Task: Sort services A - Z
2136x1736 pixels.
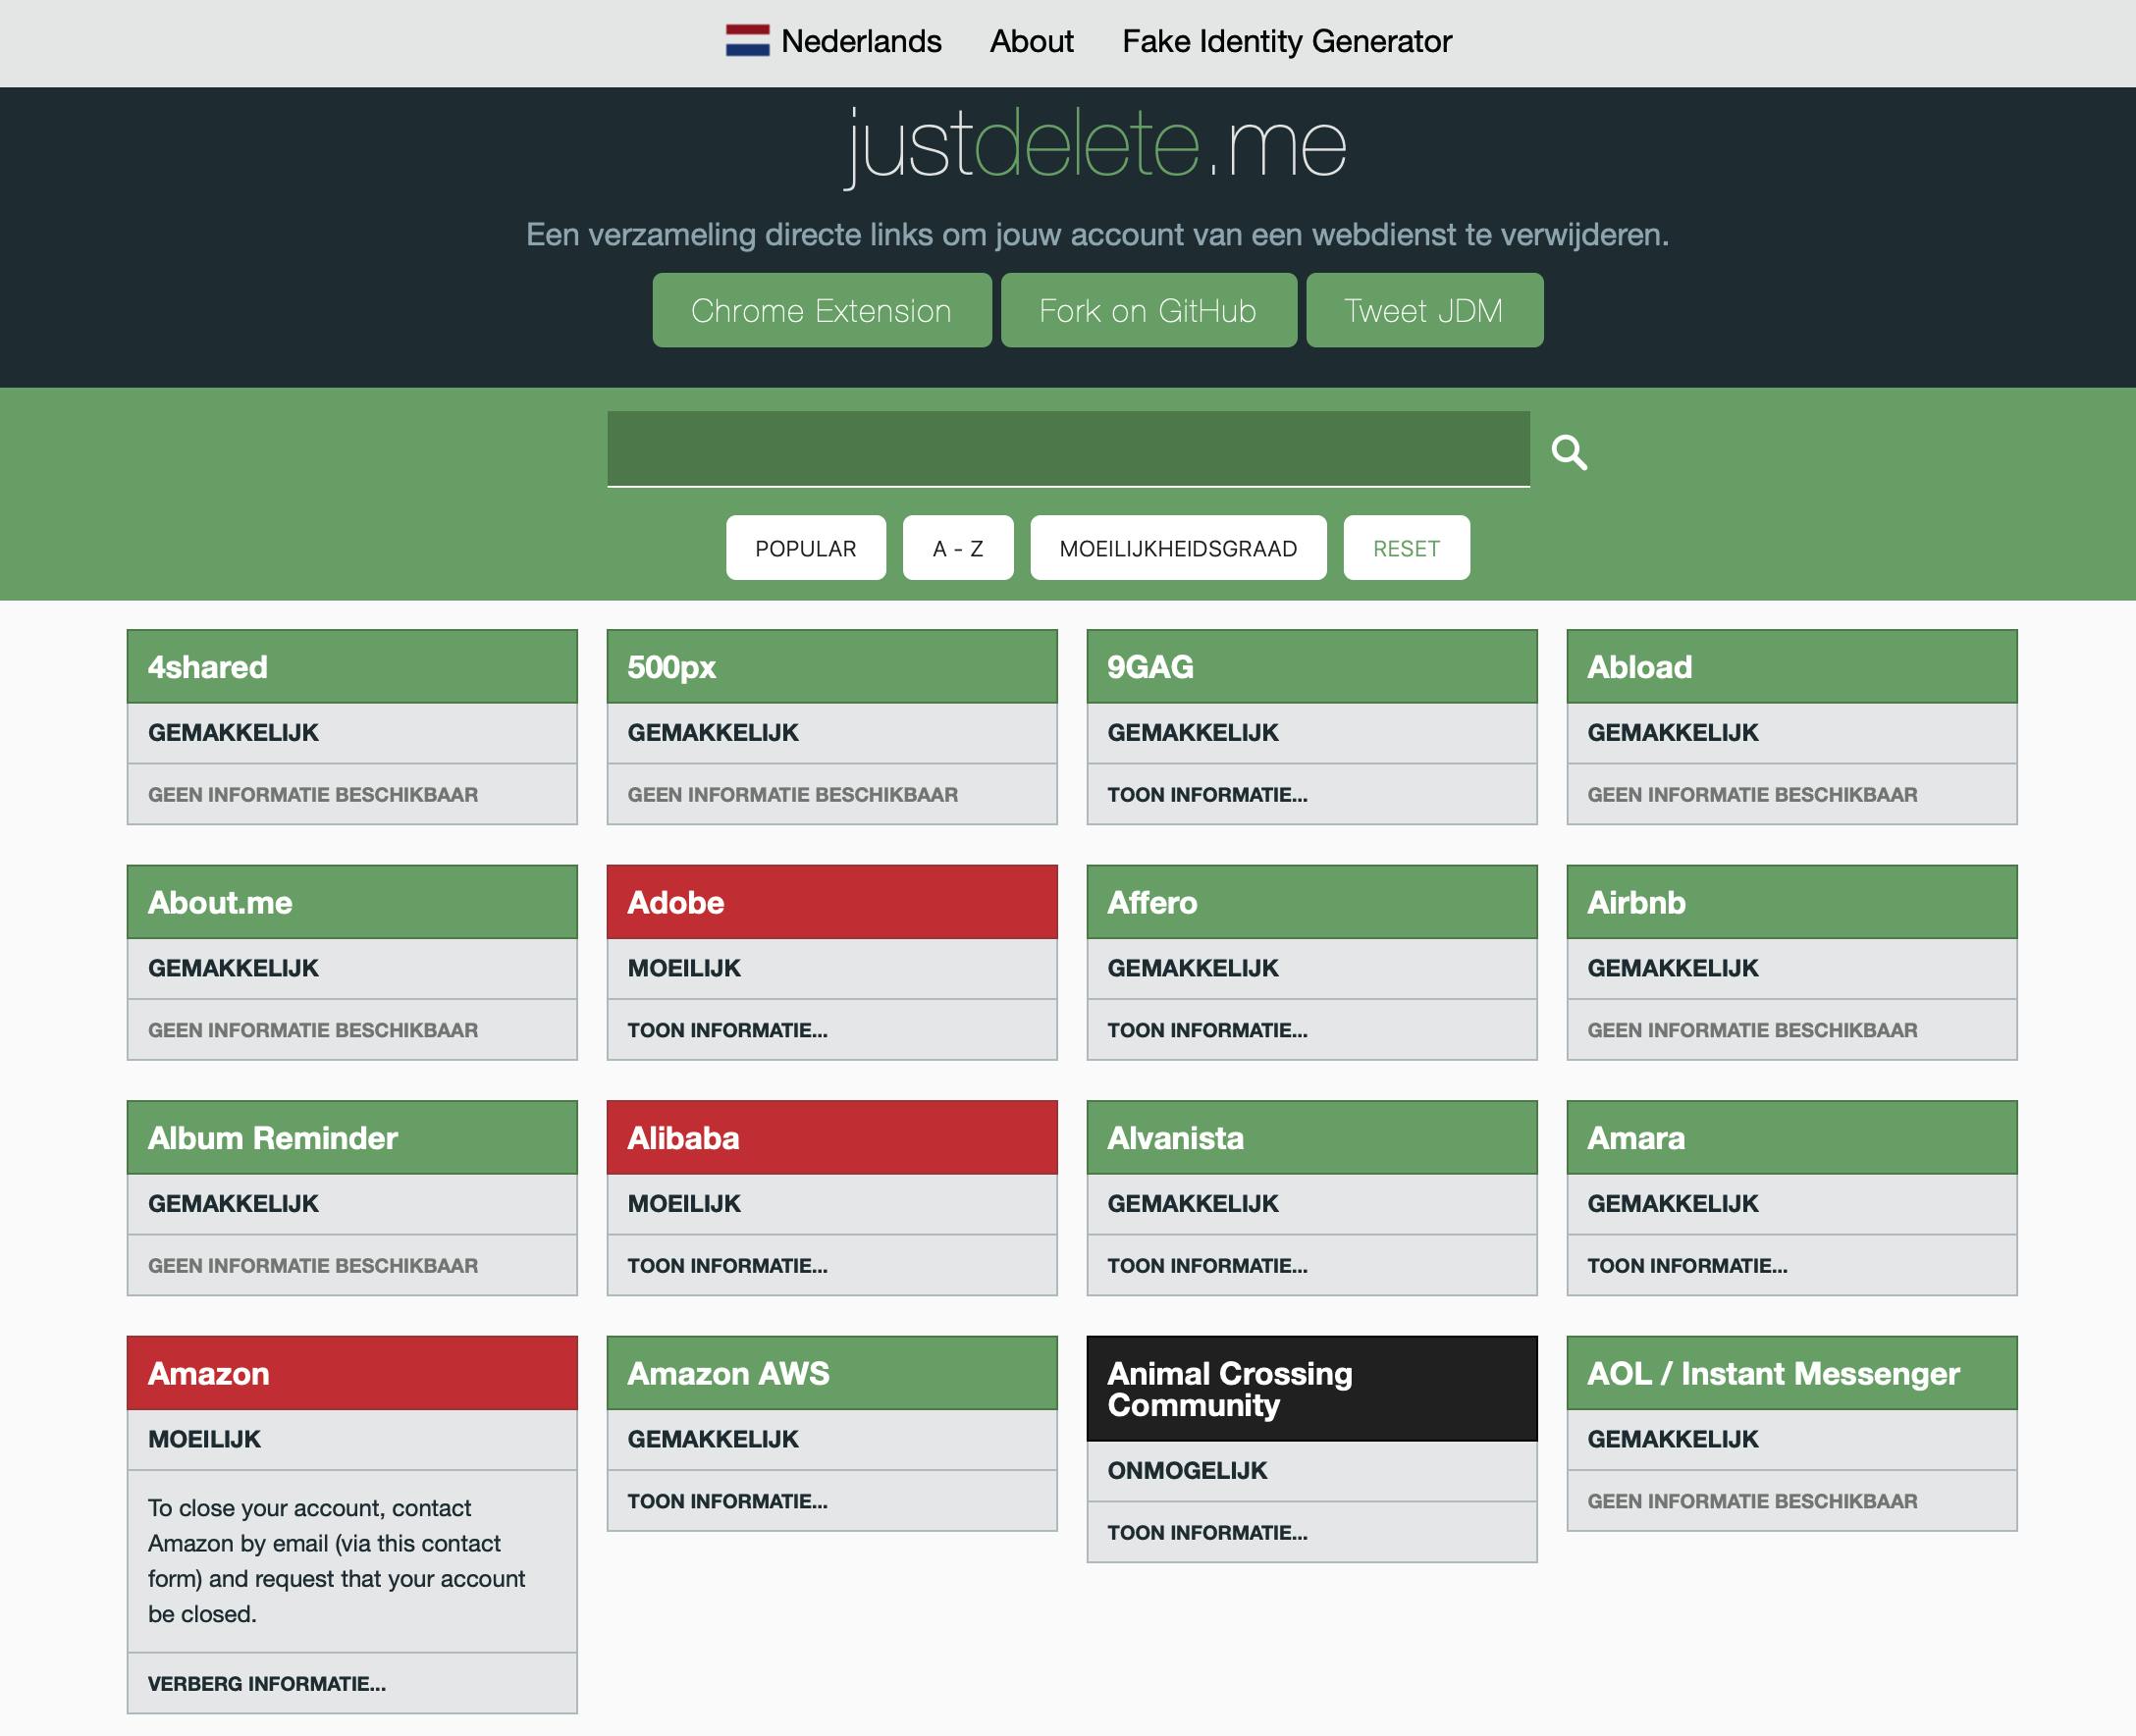Action: click(x=957, y=548)
